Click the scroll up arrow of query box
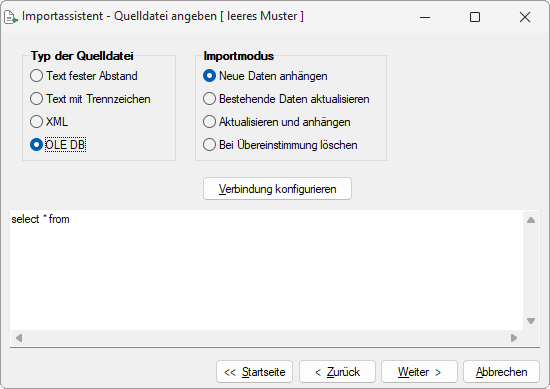Screen dimensions: 550x389 point(531,220)
